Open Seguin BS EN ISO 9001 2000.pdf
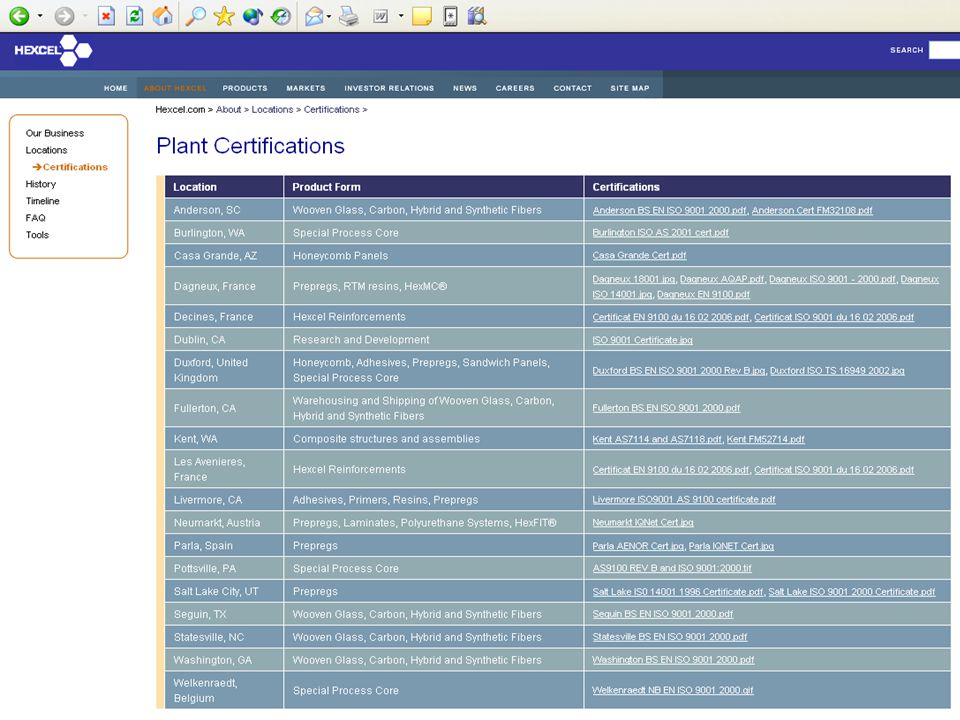 coord(662,614)
